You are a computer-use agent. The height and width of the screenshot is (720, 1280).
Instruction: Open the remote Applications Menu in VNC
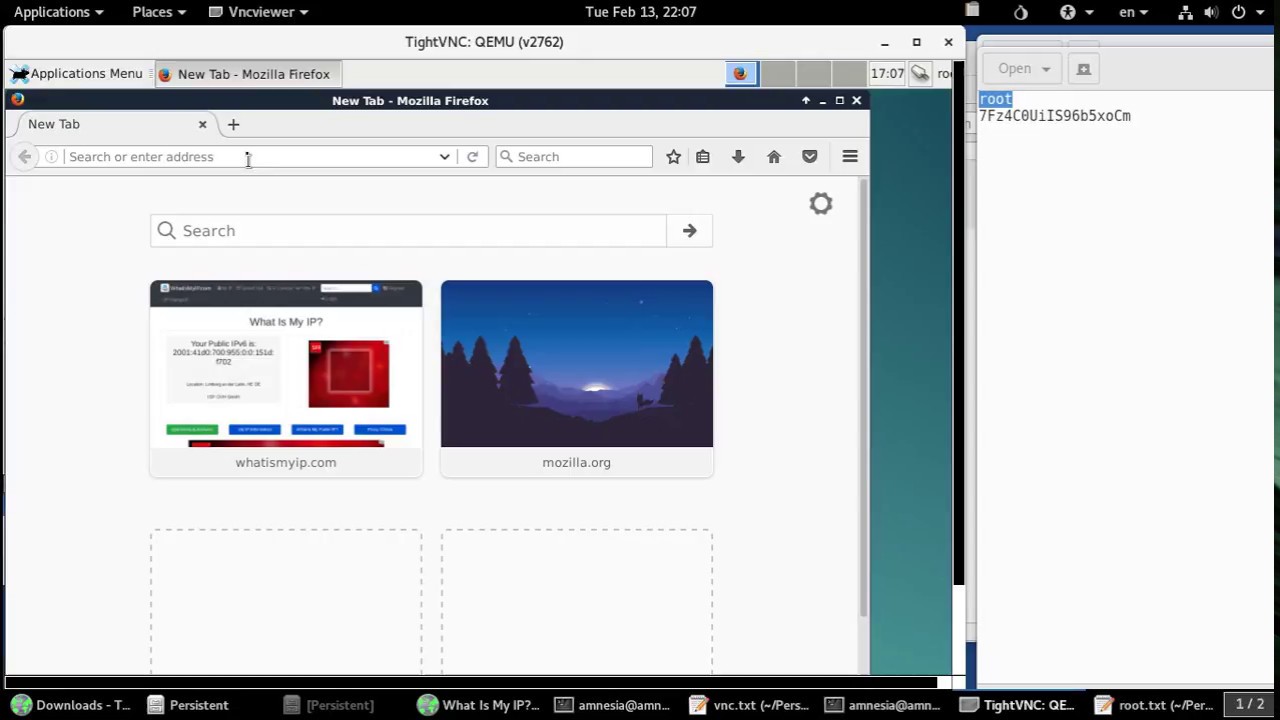point(77,74)
